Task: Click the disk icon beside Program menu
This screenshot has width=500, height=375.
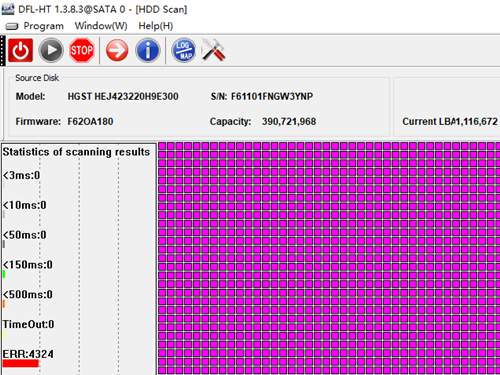Action: [x=12, y=26]
